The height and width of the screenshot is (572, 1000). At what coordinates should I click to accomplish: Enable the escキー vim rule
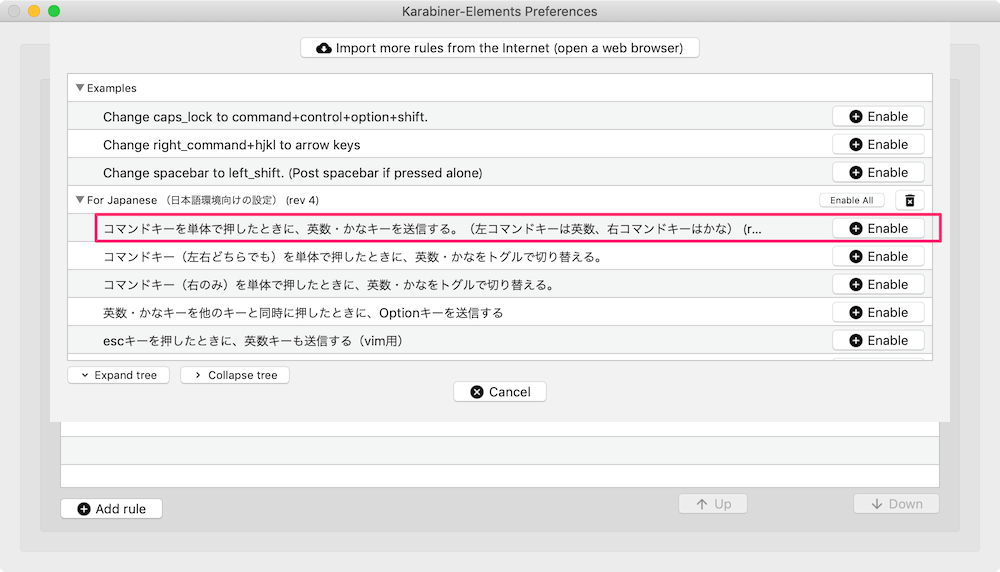[878, 341]
